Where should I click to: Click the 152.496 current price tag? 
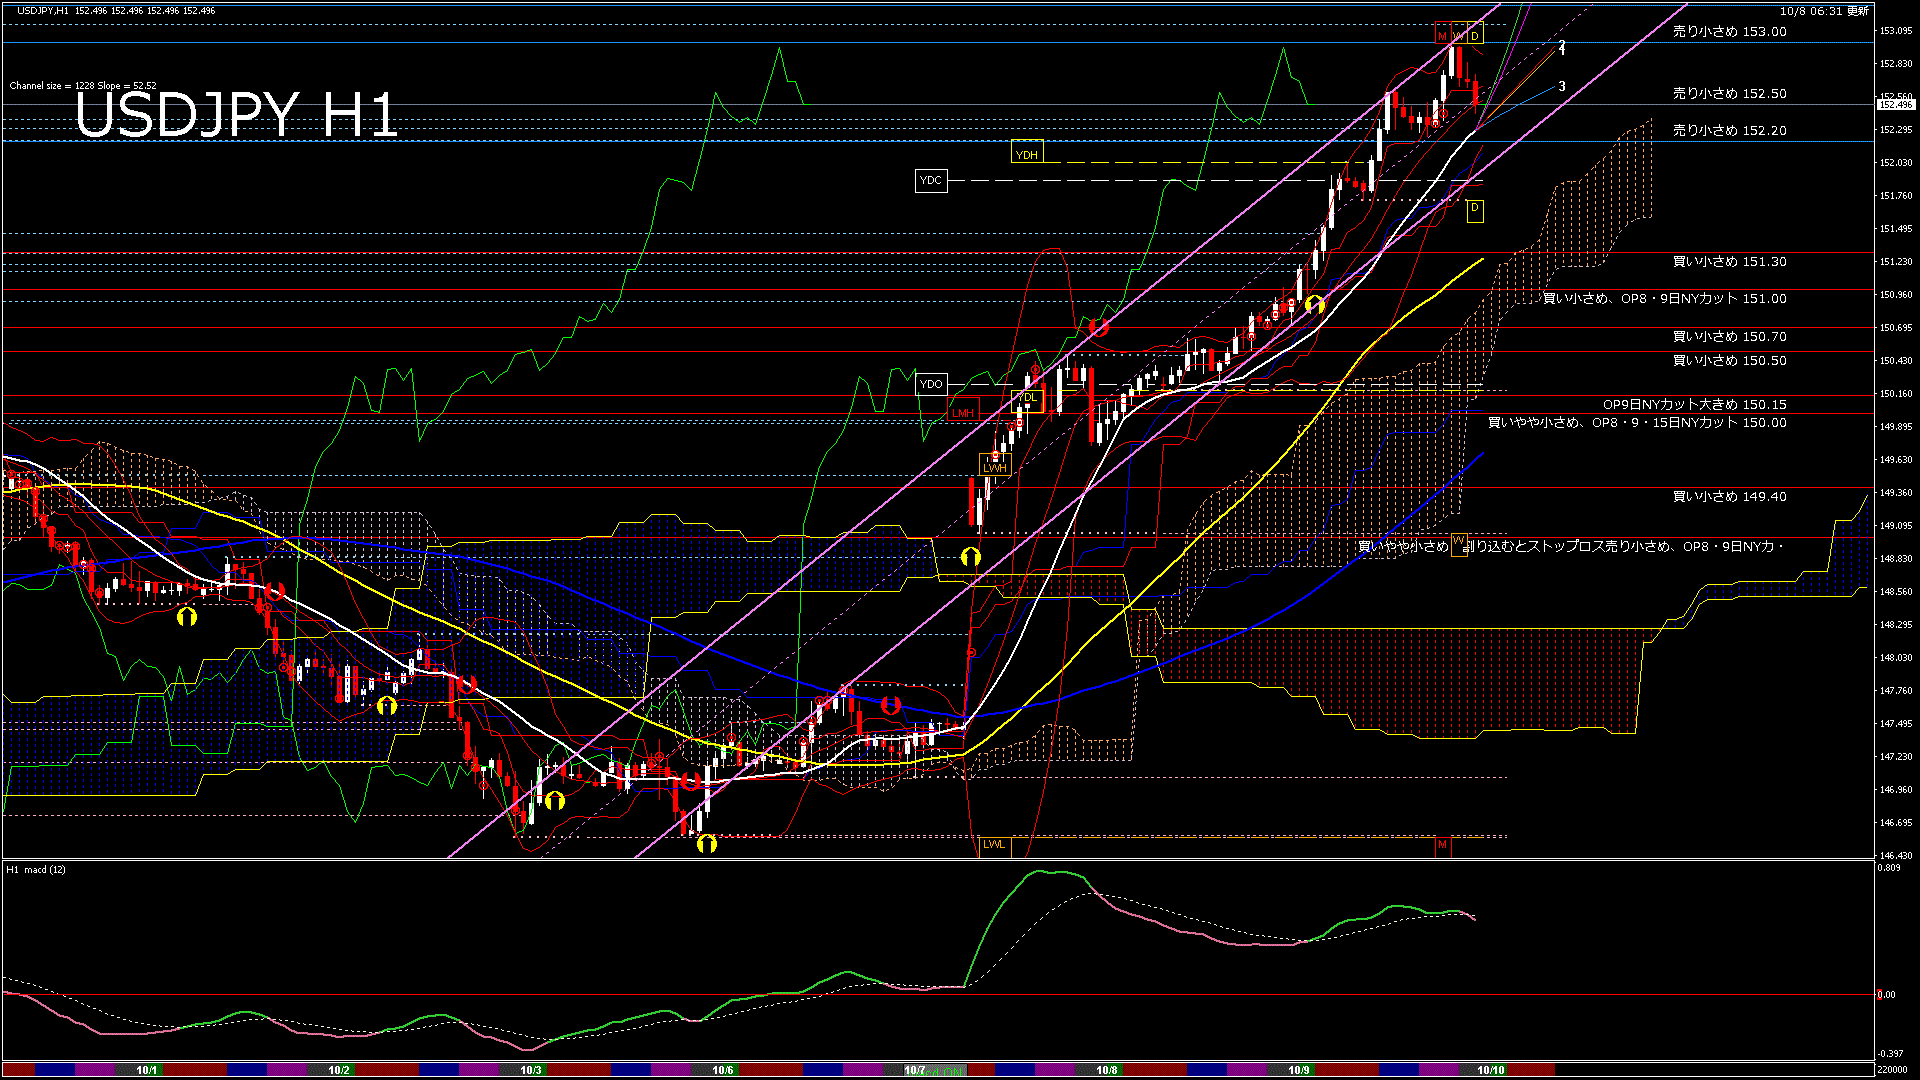[x=1895, y=104]
